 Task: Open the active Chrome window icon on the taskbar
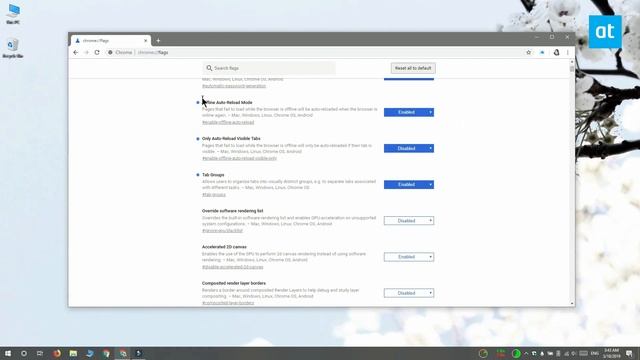pos(123,353)
